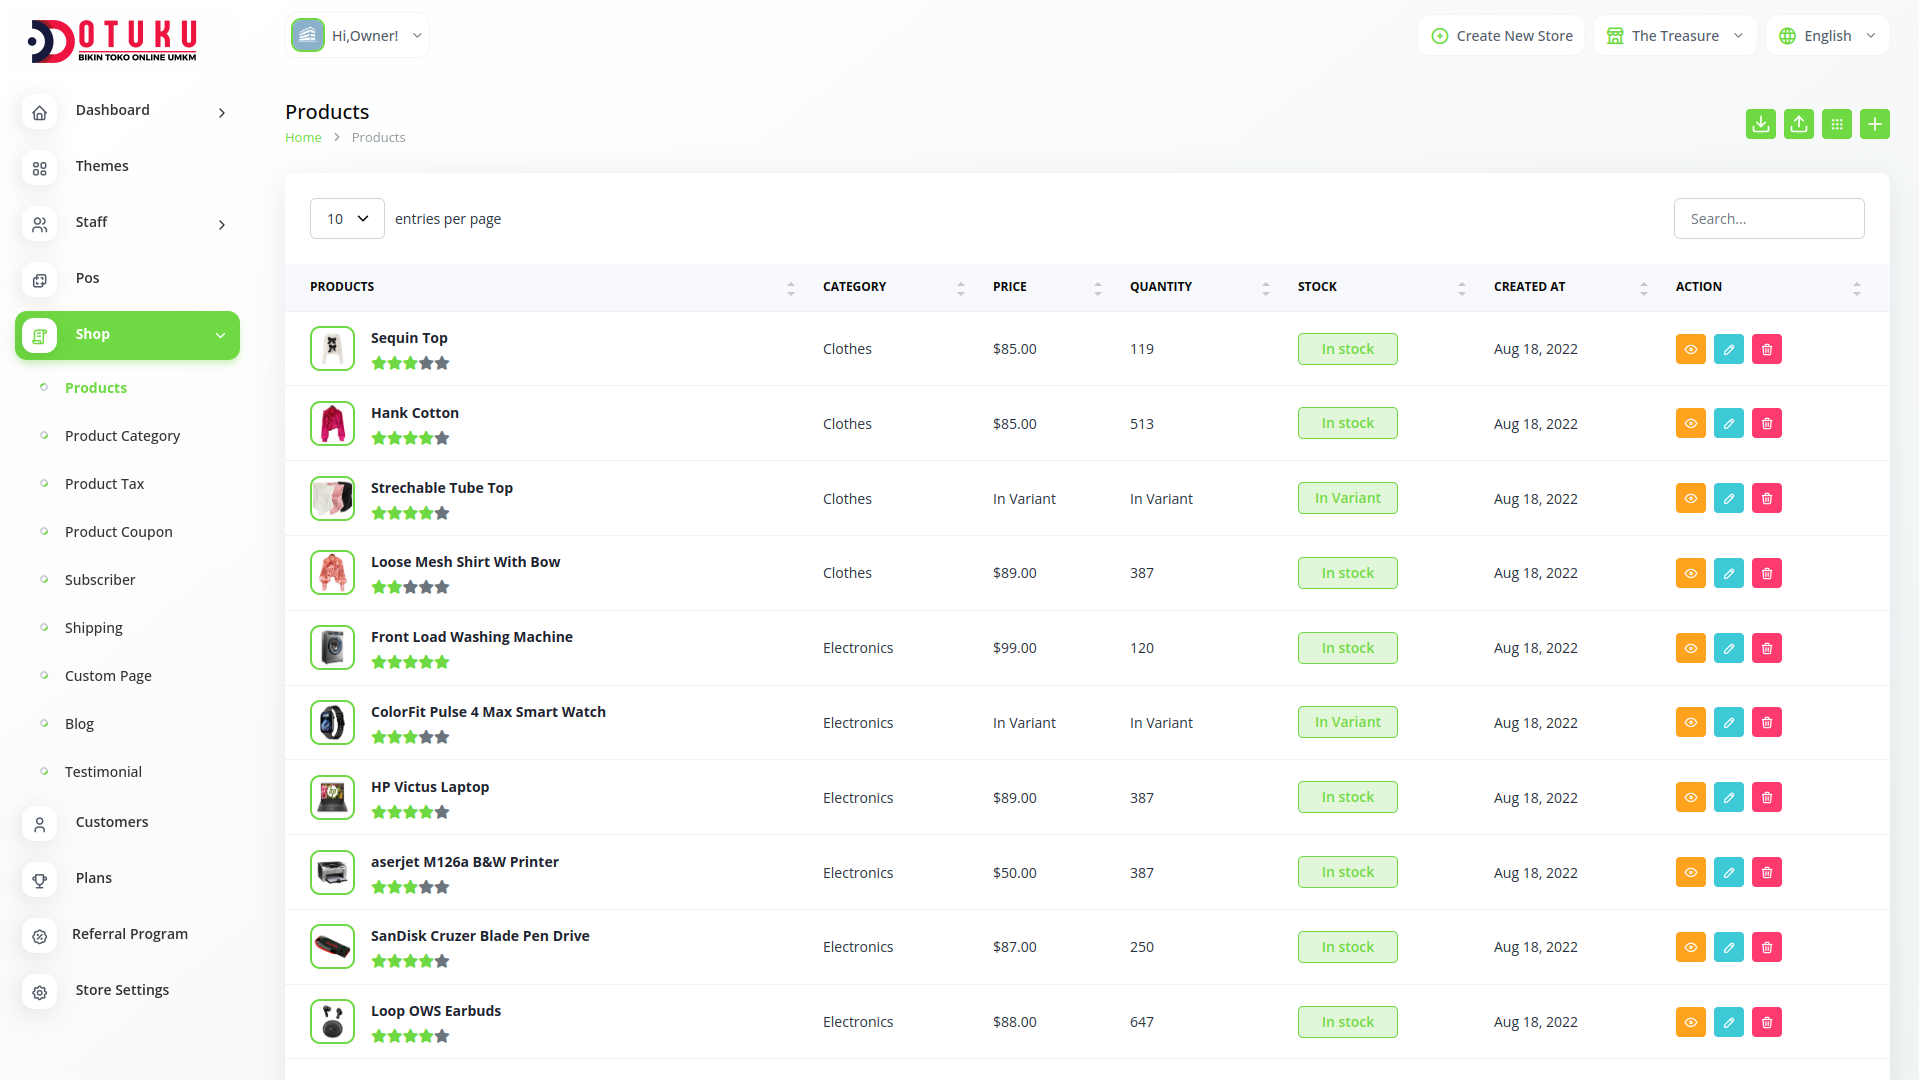The image size is (1919, 1080).
Task: View ColorFit Pulse Smart Watch eye icon
Action: pos(1690,722)
